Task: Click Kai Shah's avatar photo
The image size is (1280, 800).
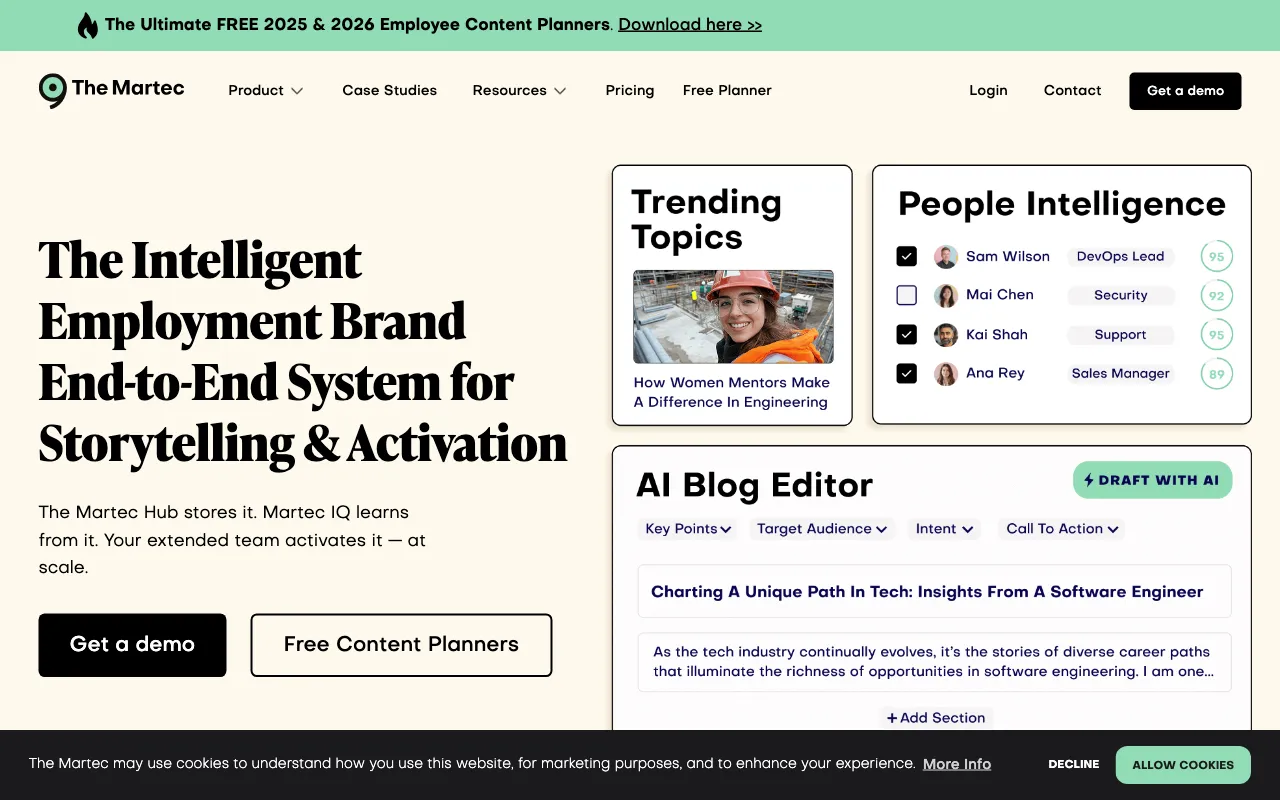Action: tap(946, 335)
